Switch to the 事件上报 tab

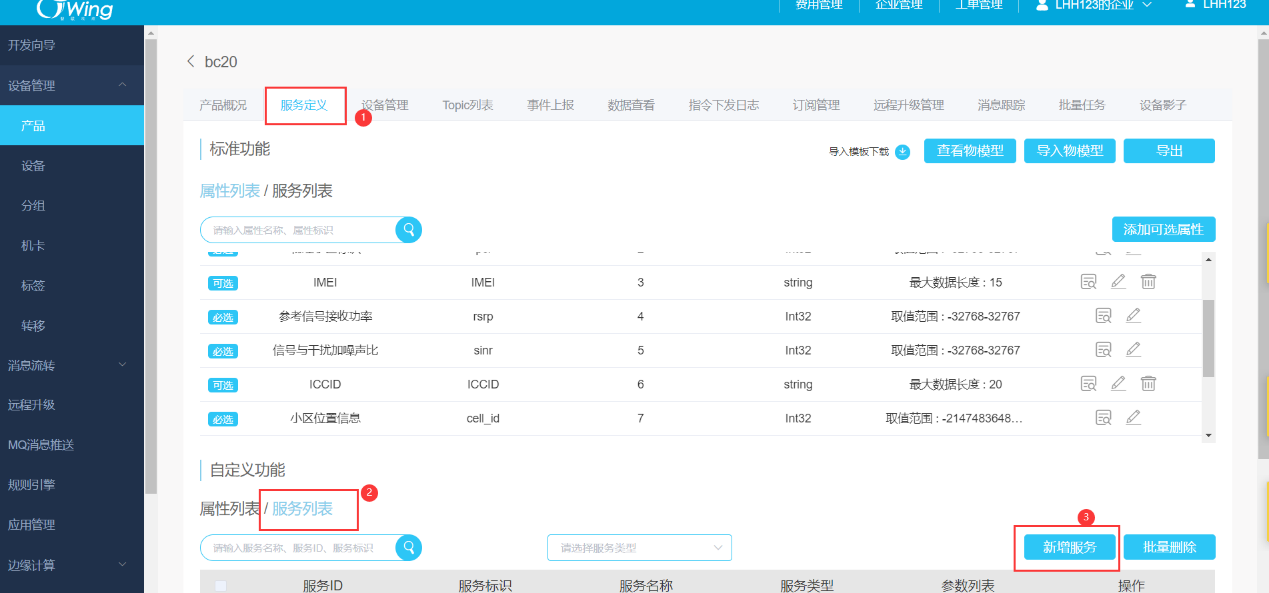(551, 105)
